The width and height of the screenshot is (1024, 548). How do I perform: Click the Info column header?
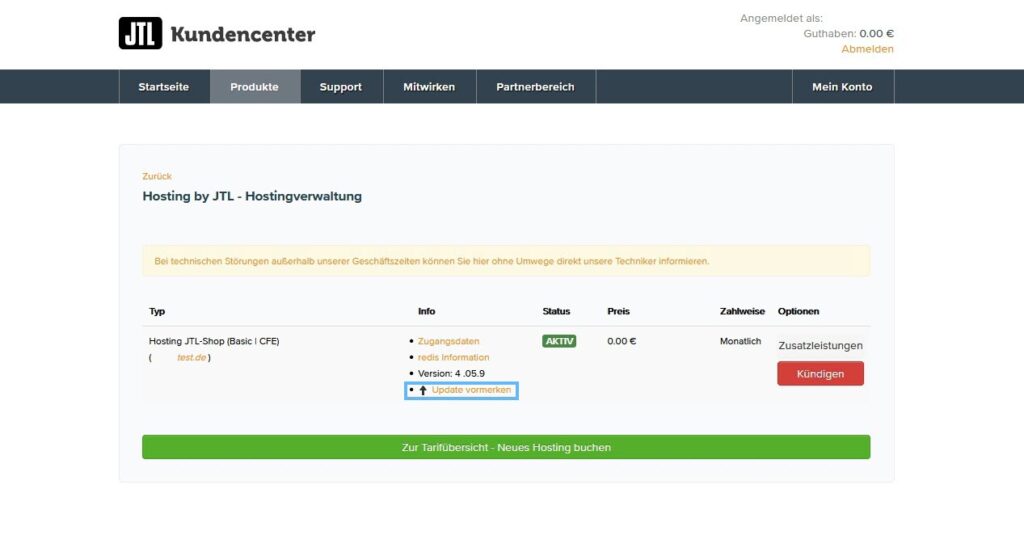[426, 312]
